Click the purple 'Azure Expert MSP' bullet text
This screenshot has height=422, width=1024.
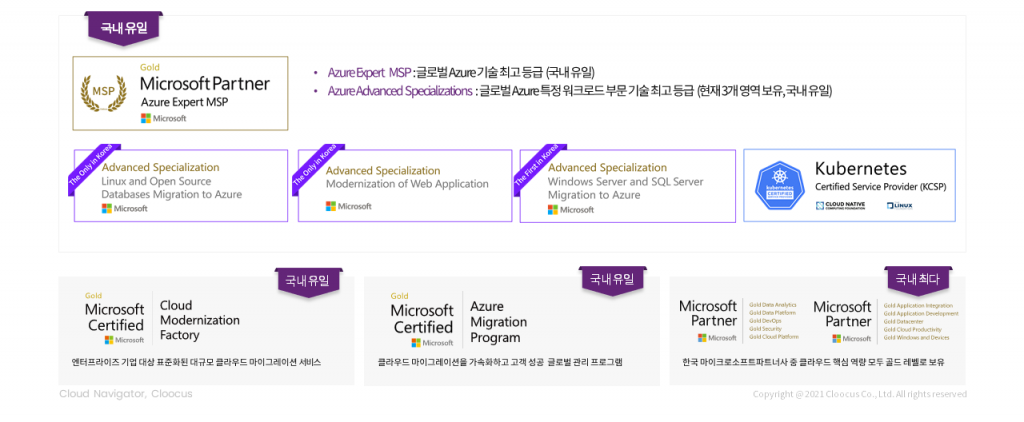pyautogui.click(x=369, y=73)
